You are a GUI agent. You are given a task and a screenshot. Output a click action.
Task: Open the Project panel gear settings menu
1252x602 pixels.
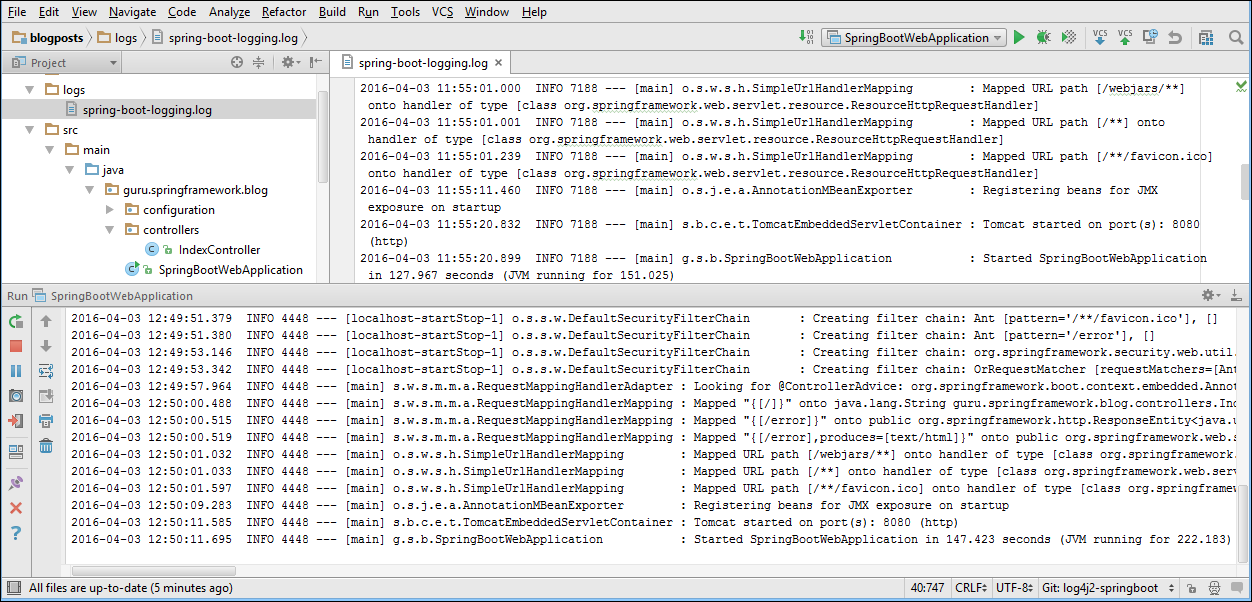290,62
